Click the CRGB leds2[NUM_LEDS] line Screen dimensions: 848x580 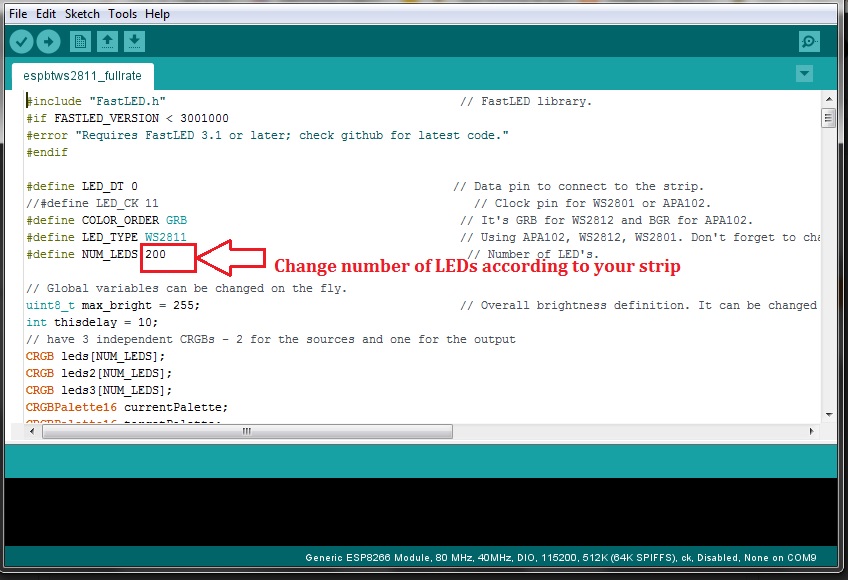coord(99,373)
